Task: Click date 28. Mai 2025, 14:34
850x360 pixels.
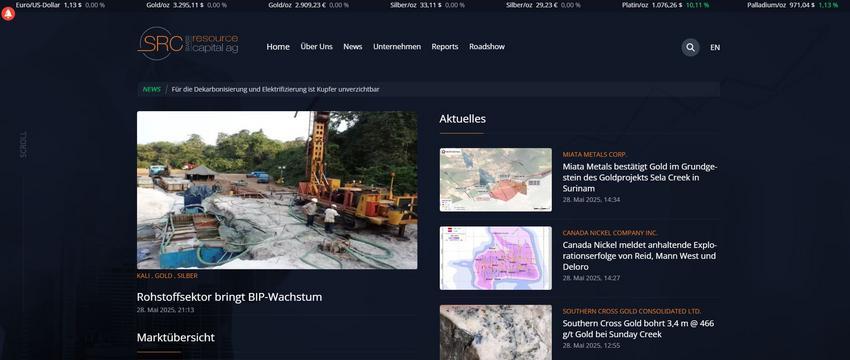Action: pyautogui.click(x=591, y=200)
